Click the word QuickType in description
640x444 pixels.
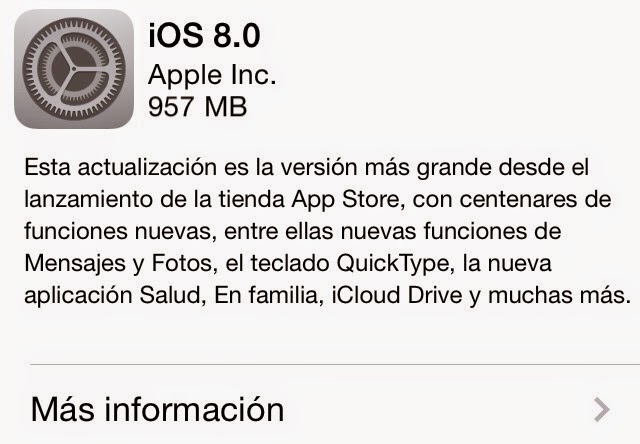point(392,264)
